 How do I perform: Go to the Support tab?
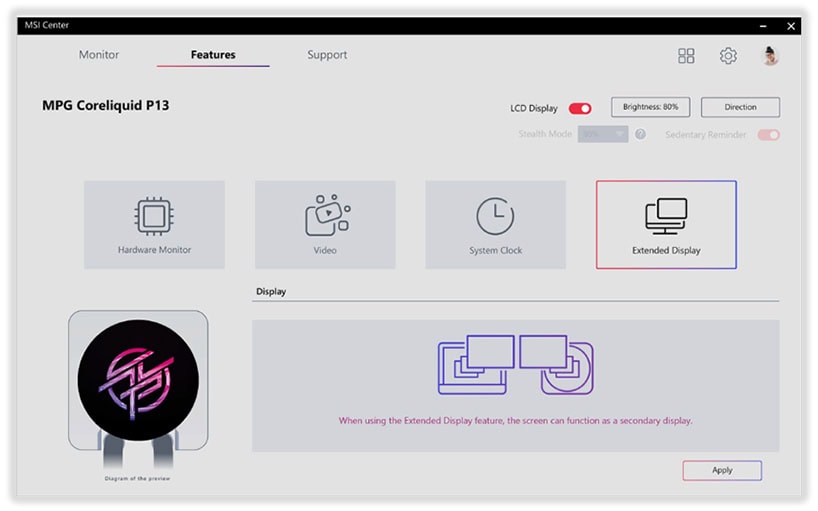pos(327,55)
